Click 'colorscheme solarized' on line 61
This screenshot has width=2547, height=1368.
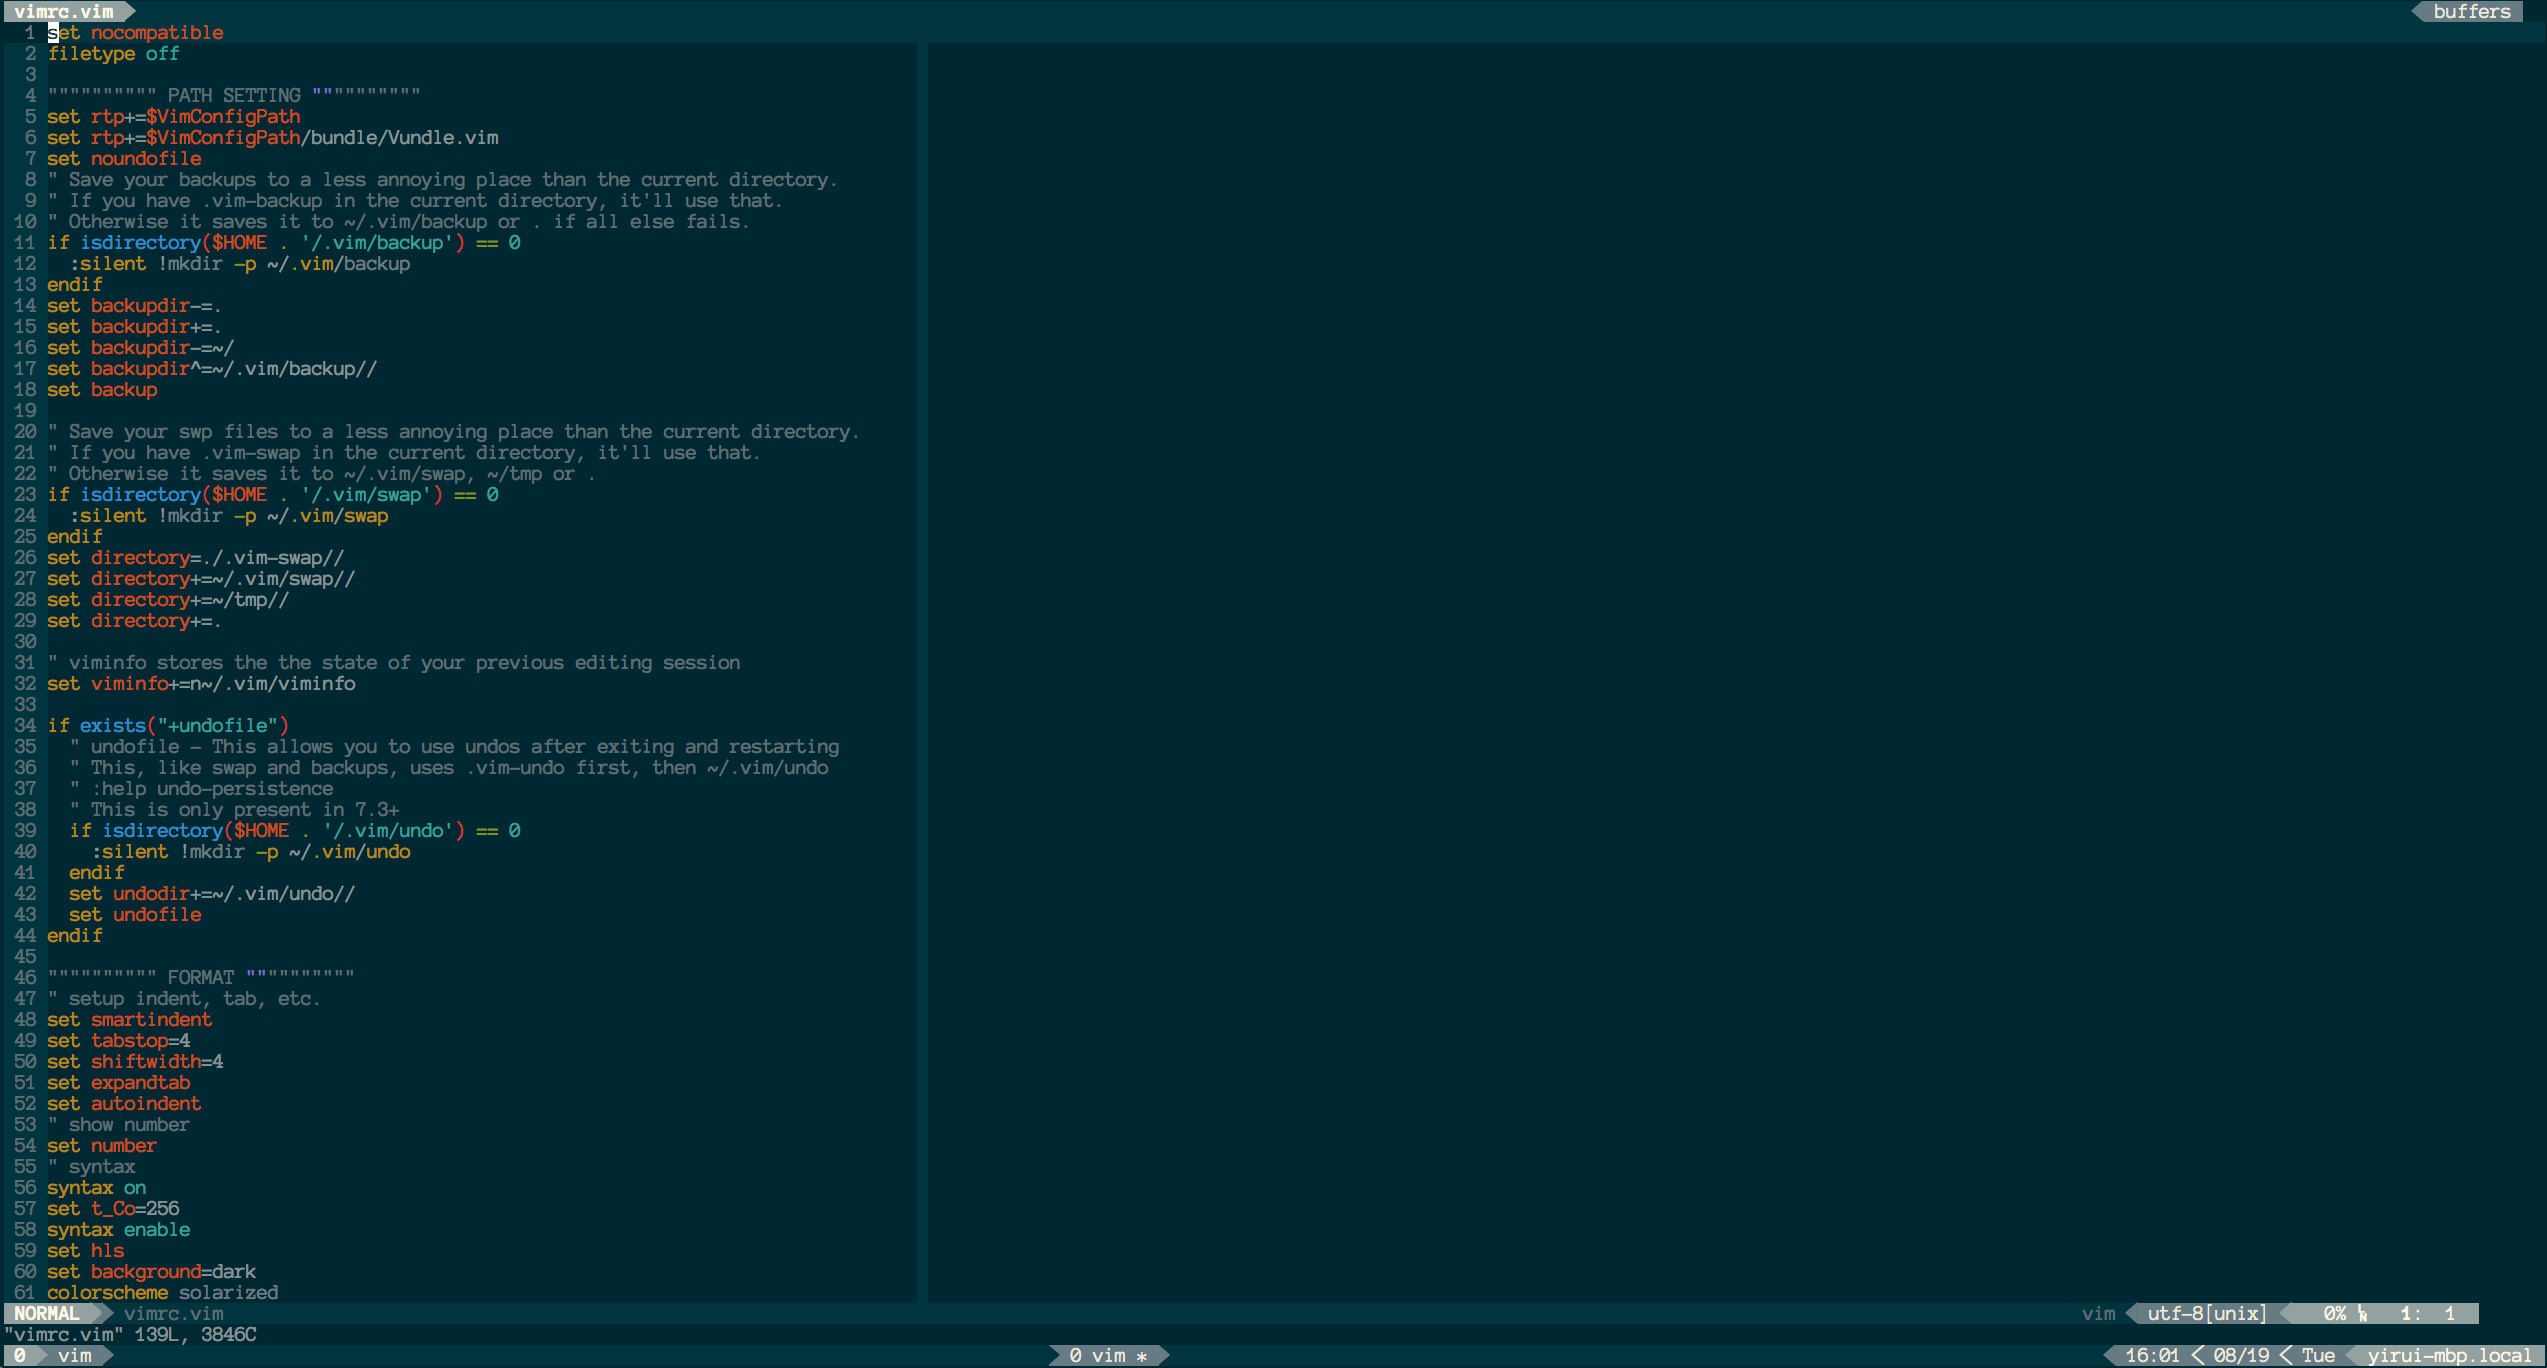(x=162, y=1292)
